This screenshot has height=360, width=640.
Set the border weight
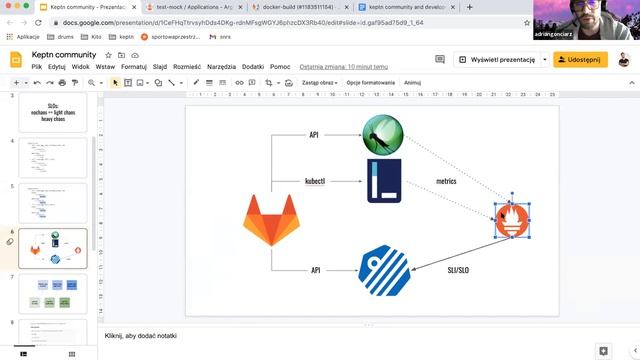click(209, 83)
